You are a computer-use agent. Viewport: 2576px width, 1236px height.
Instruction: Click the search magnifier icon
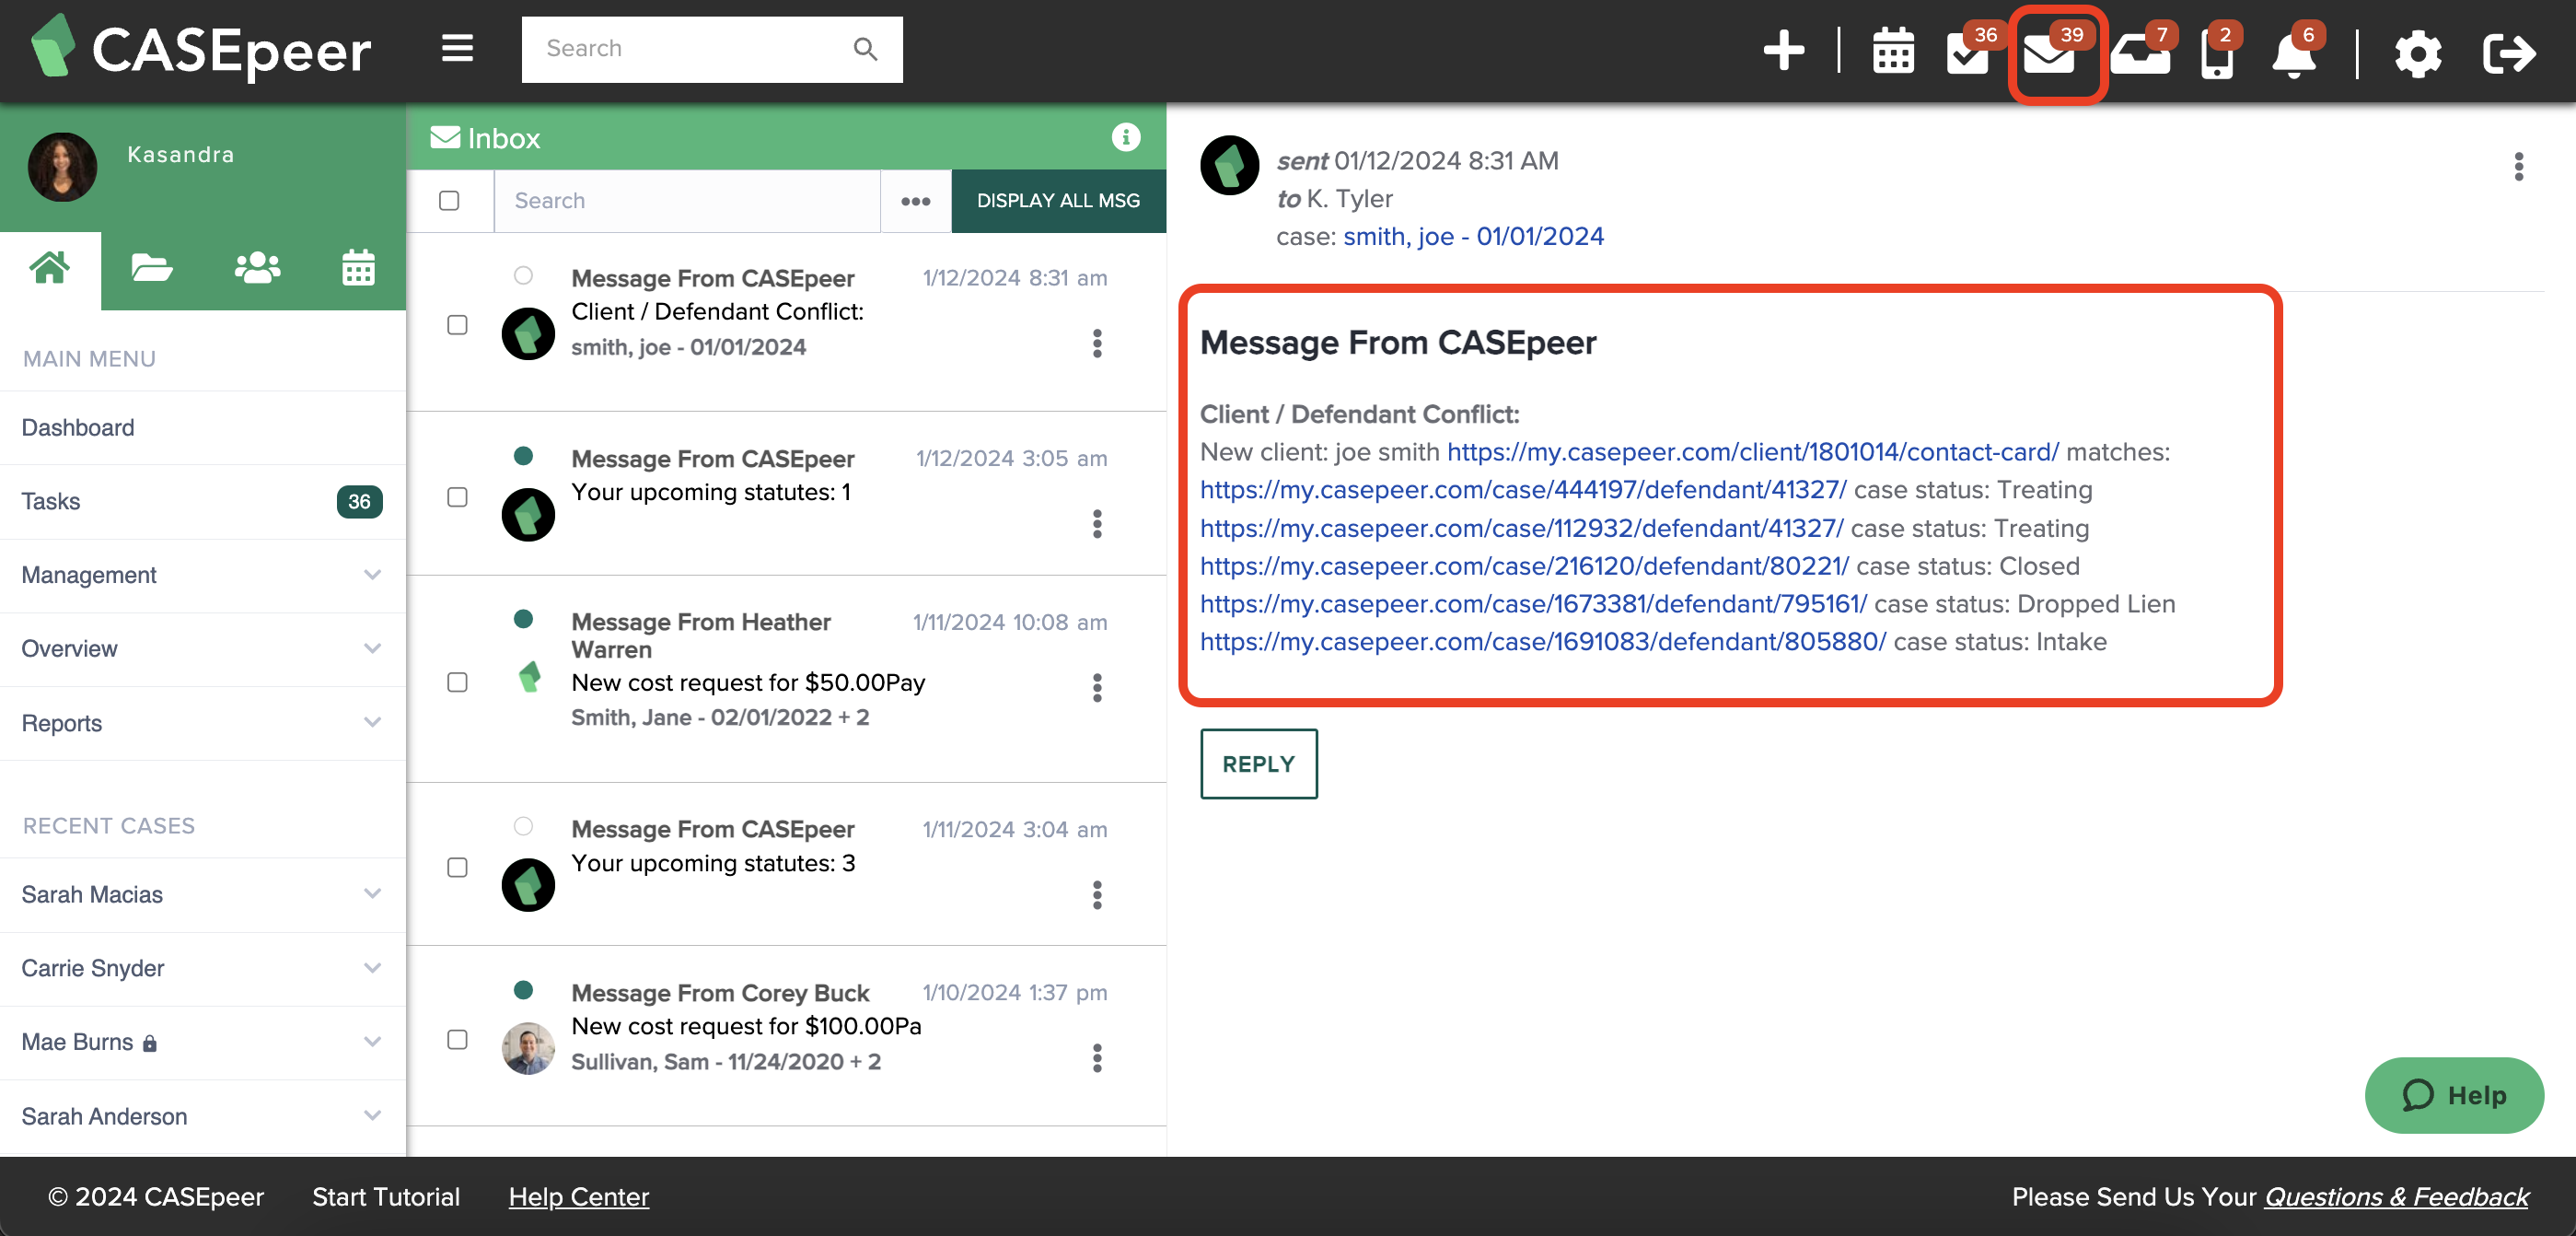tap(865, 49)
